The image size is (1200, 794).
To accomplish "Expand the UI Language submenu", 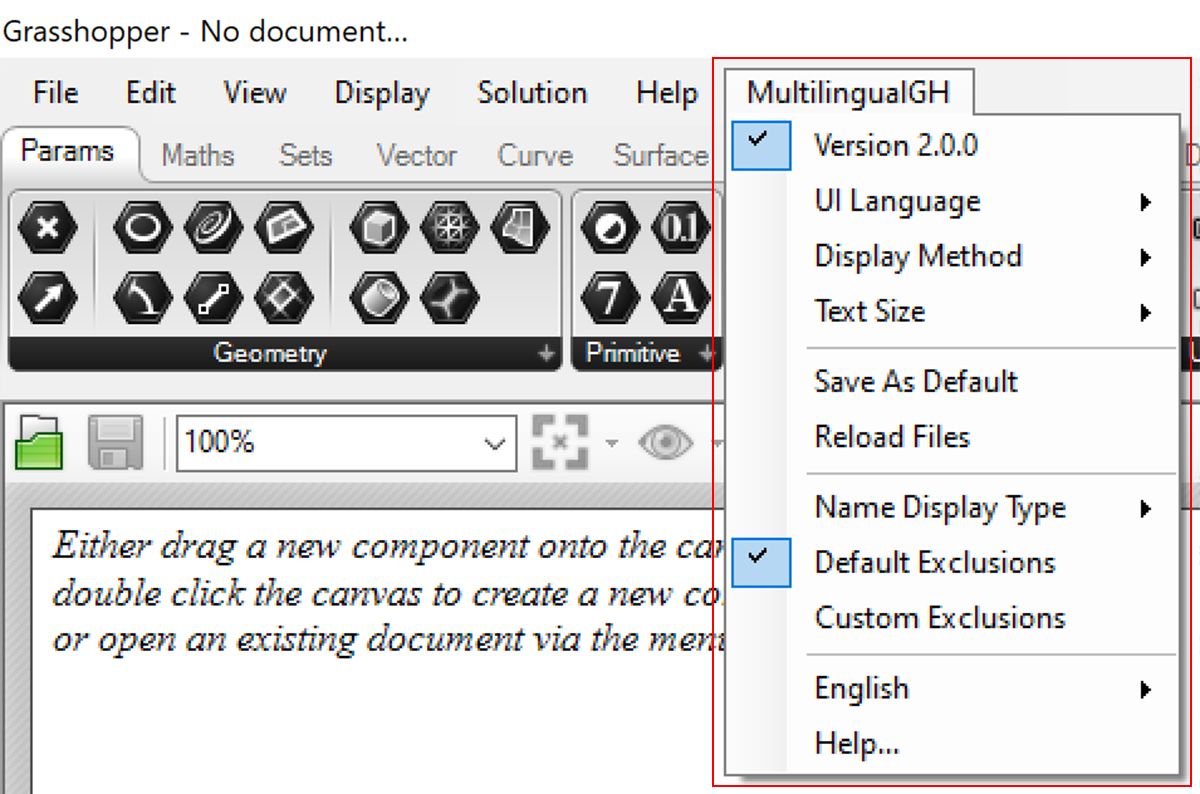I will (x=953, y=202).
